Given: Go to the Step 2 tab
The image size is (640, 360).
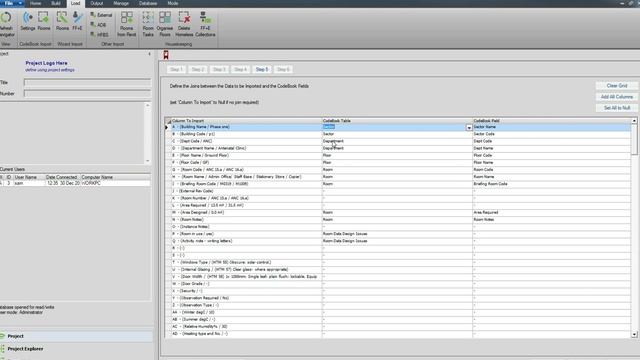Looking at the screenshot, I should [x=198, y=69].
